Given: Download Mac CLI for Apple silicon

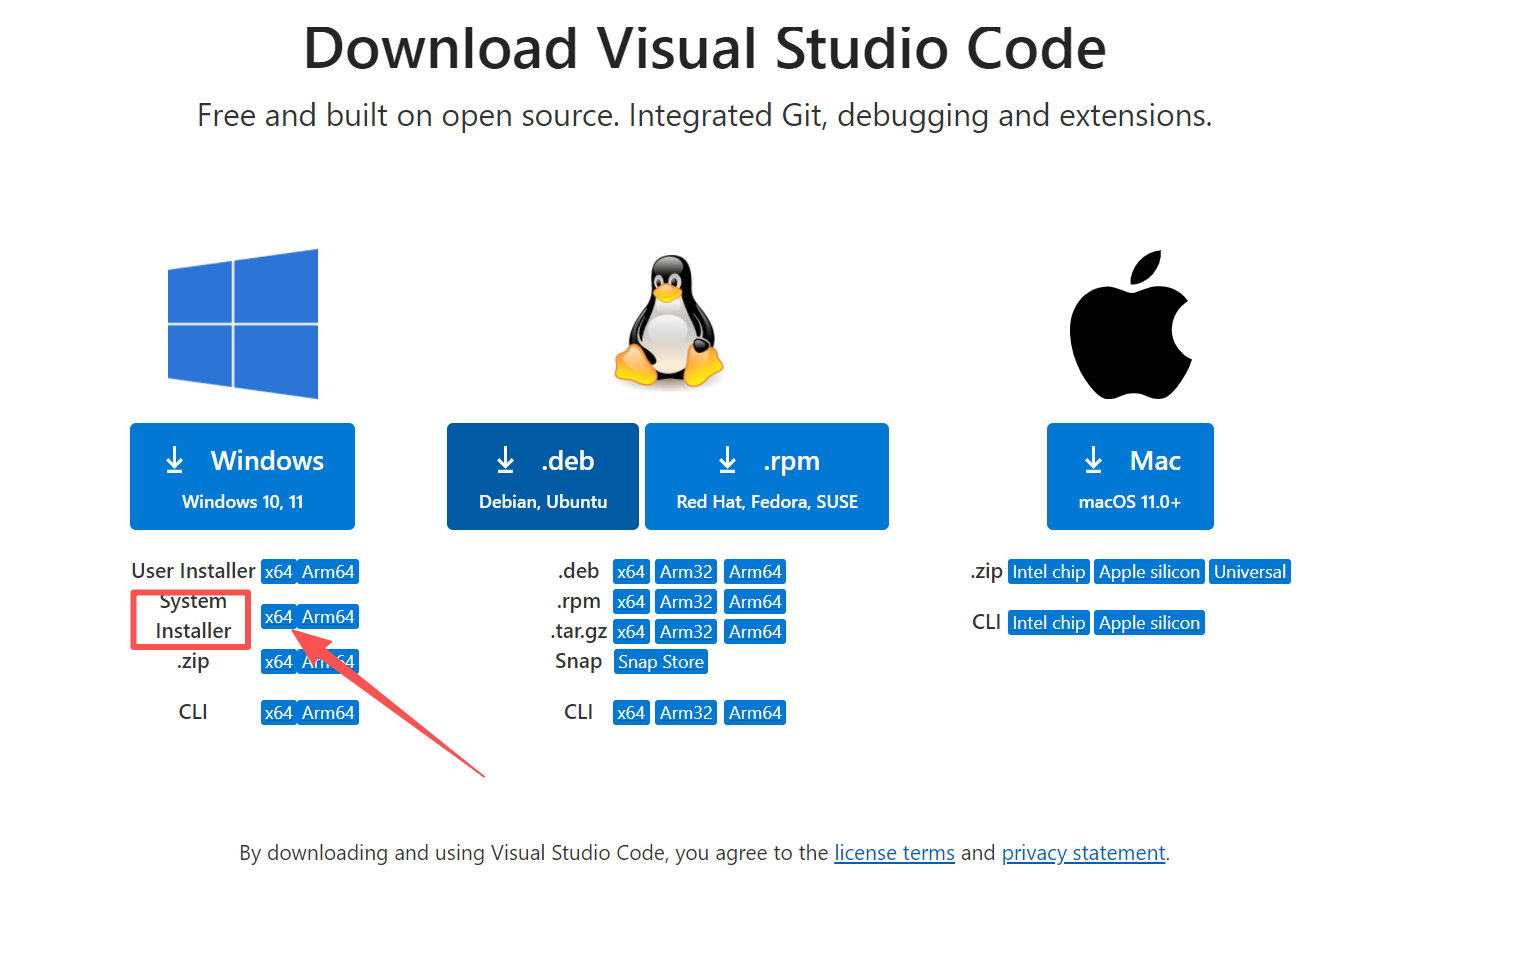Looking at the screenshot, I should [x=1149, y=623].
